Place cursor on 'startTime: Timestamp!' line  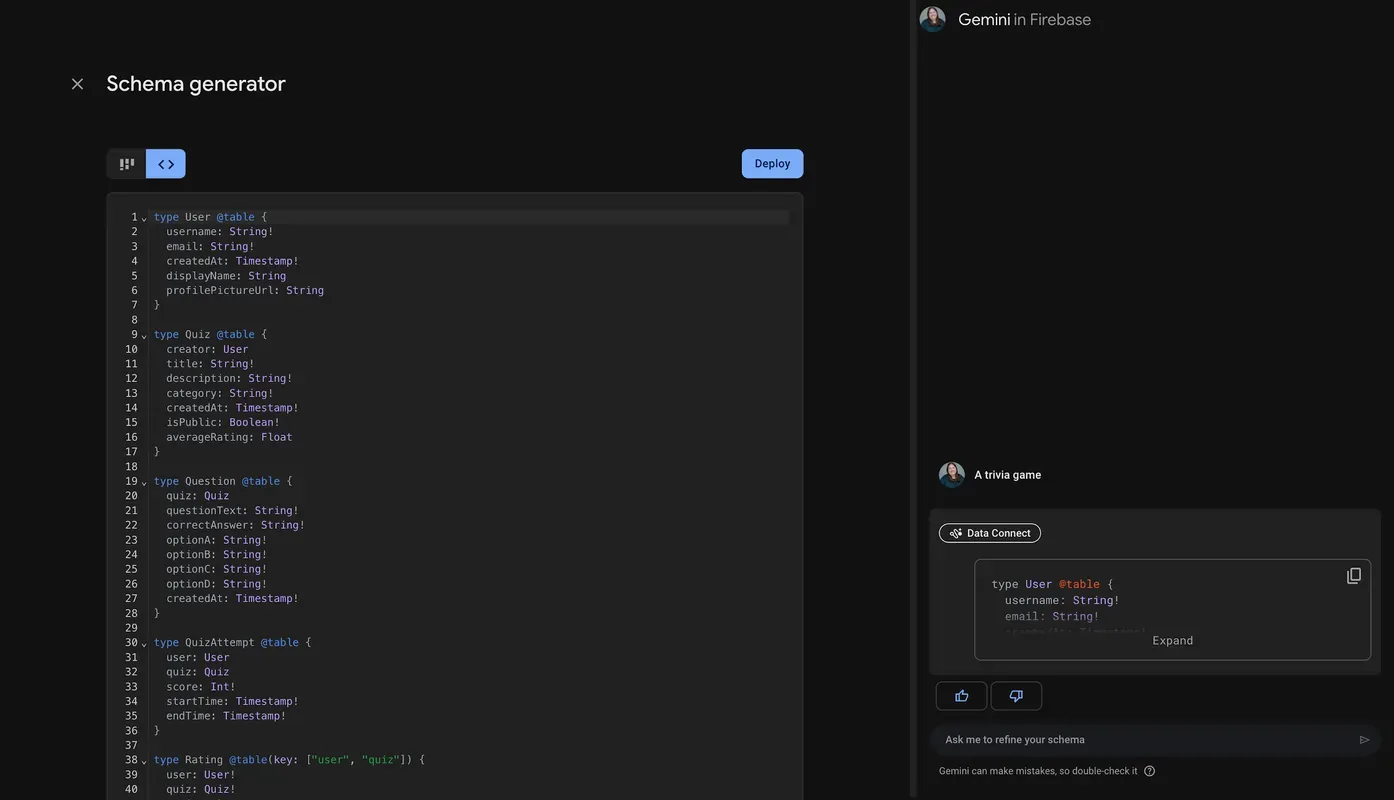[232, 702]
